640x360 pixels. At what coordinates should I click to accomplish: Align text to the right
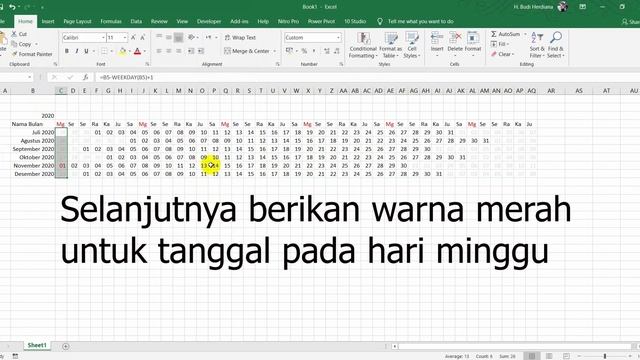(178, 51)
